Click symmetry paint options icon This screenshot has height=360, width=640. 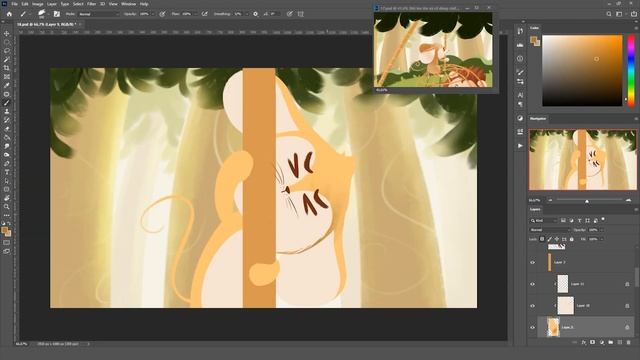point(301,14)
